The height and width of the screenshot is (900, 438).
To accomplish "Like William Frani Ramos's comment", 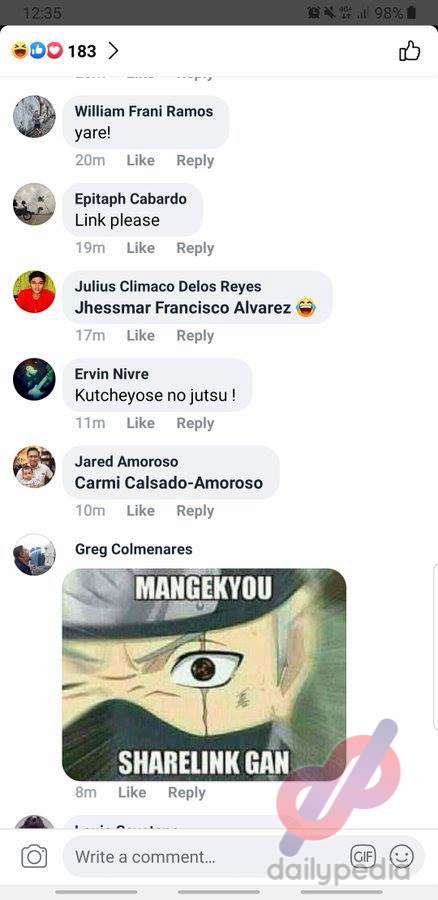I will pos(141,161).
